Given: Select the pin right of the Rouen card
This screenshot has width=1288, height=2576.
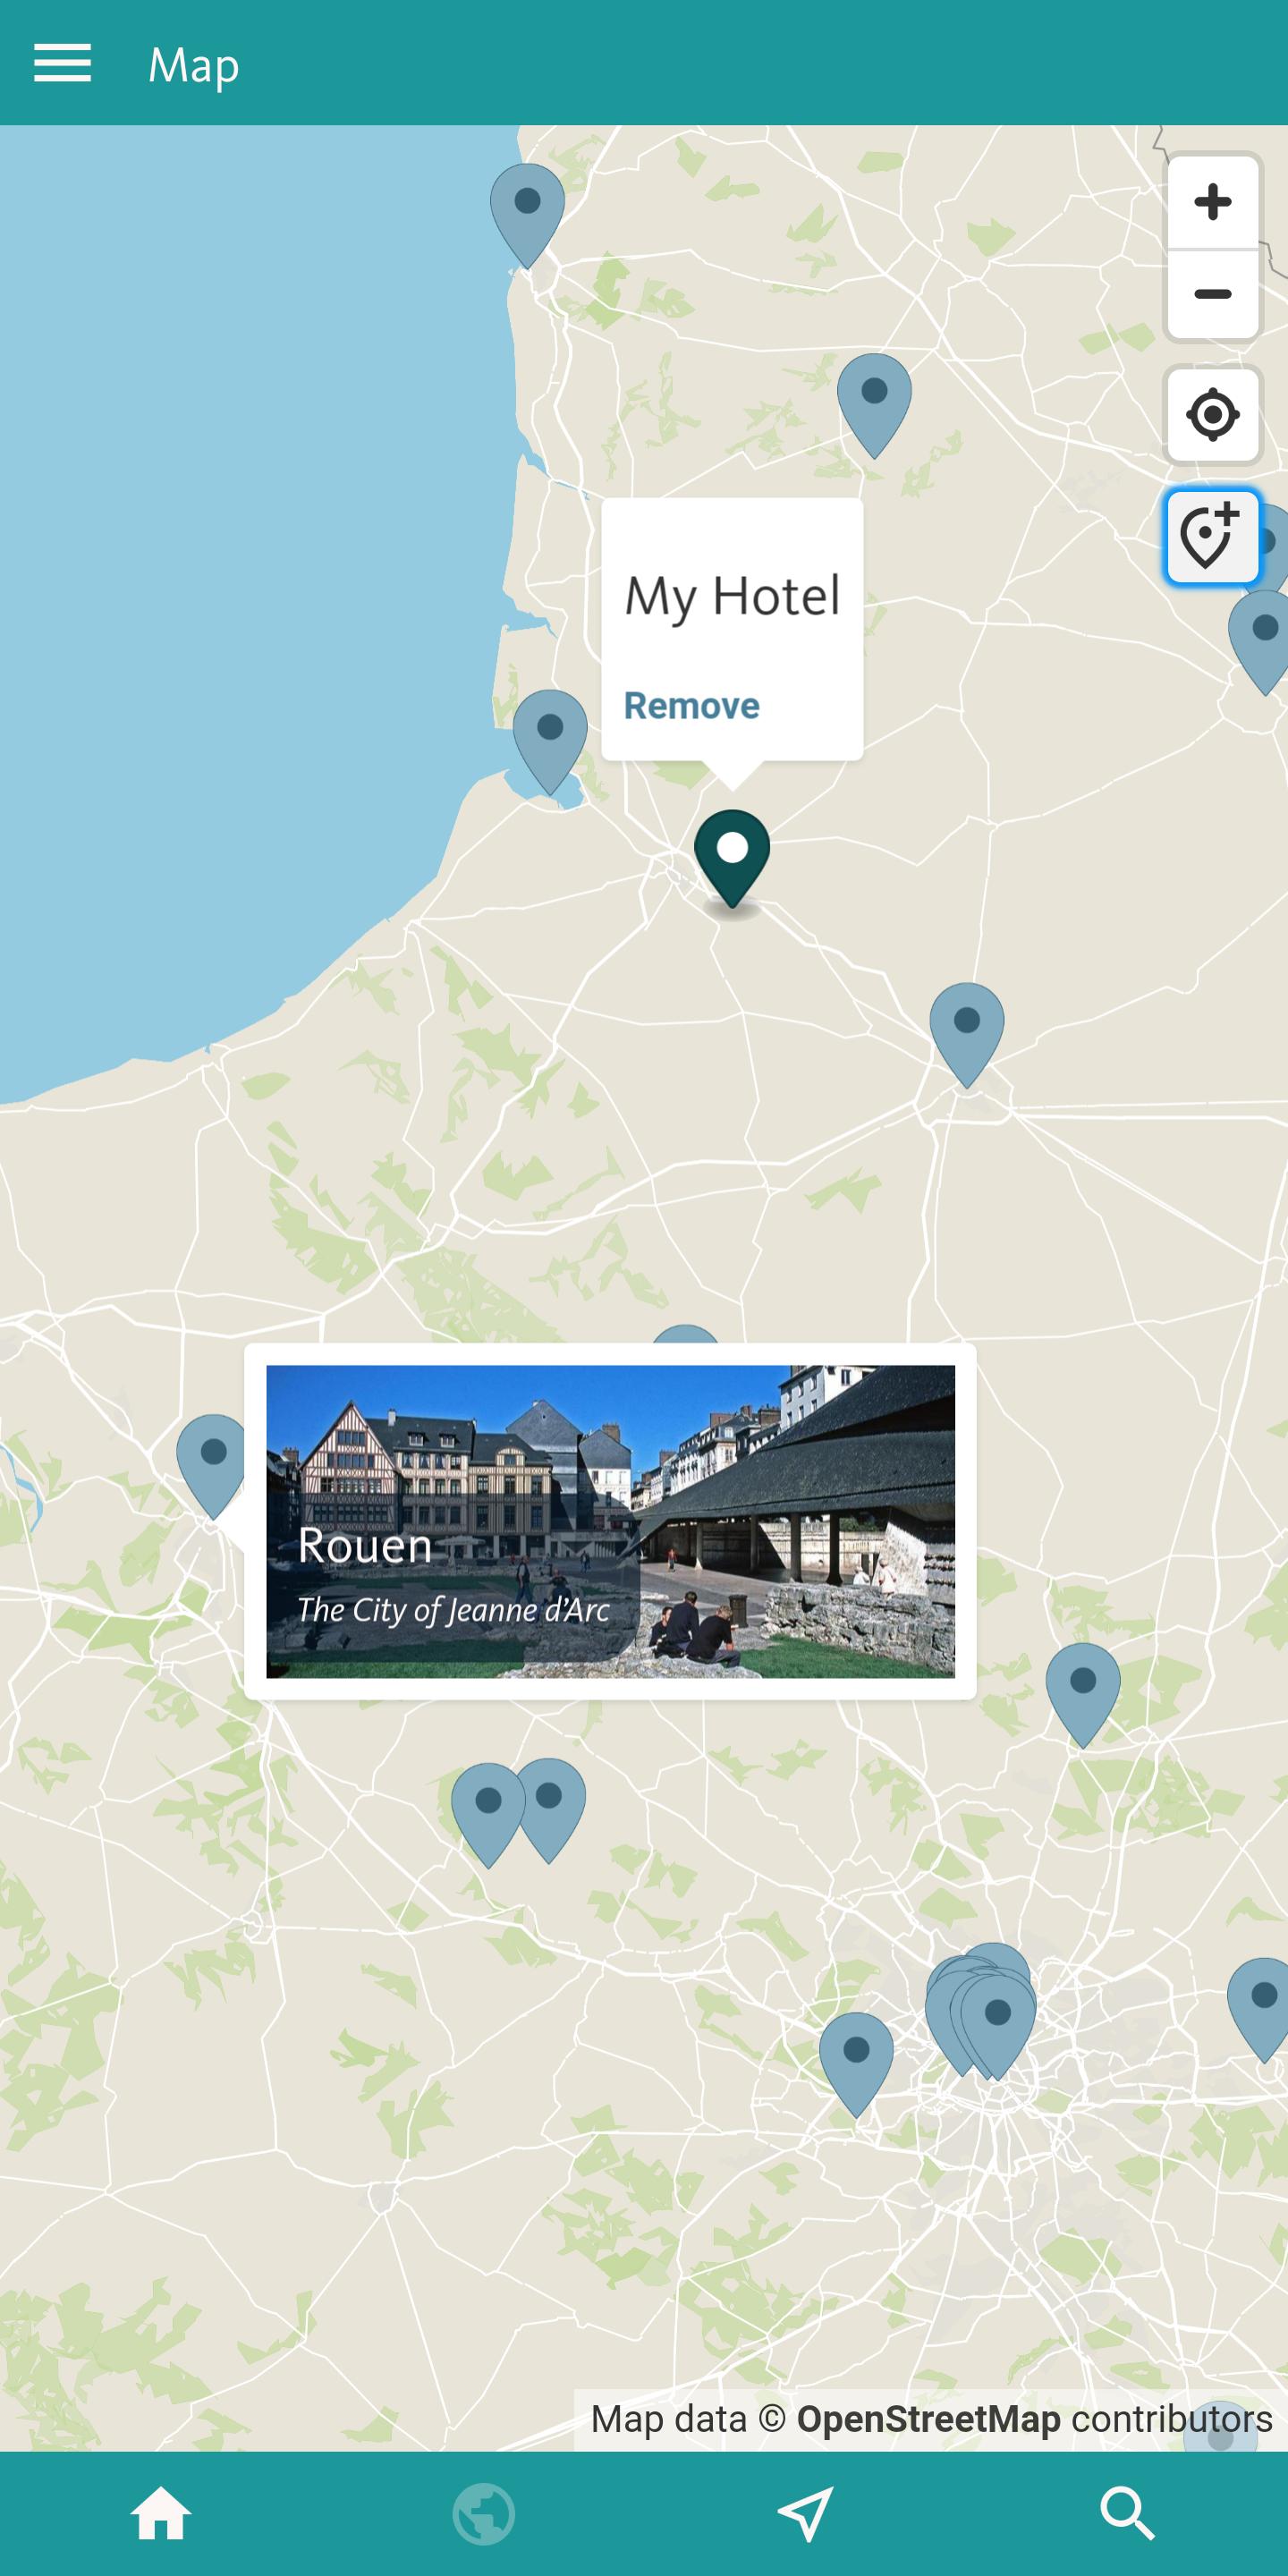Looking at the screenshot, I should 1083,1695.
